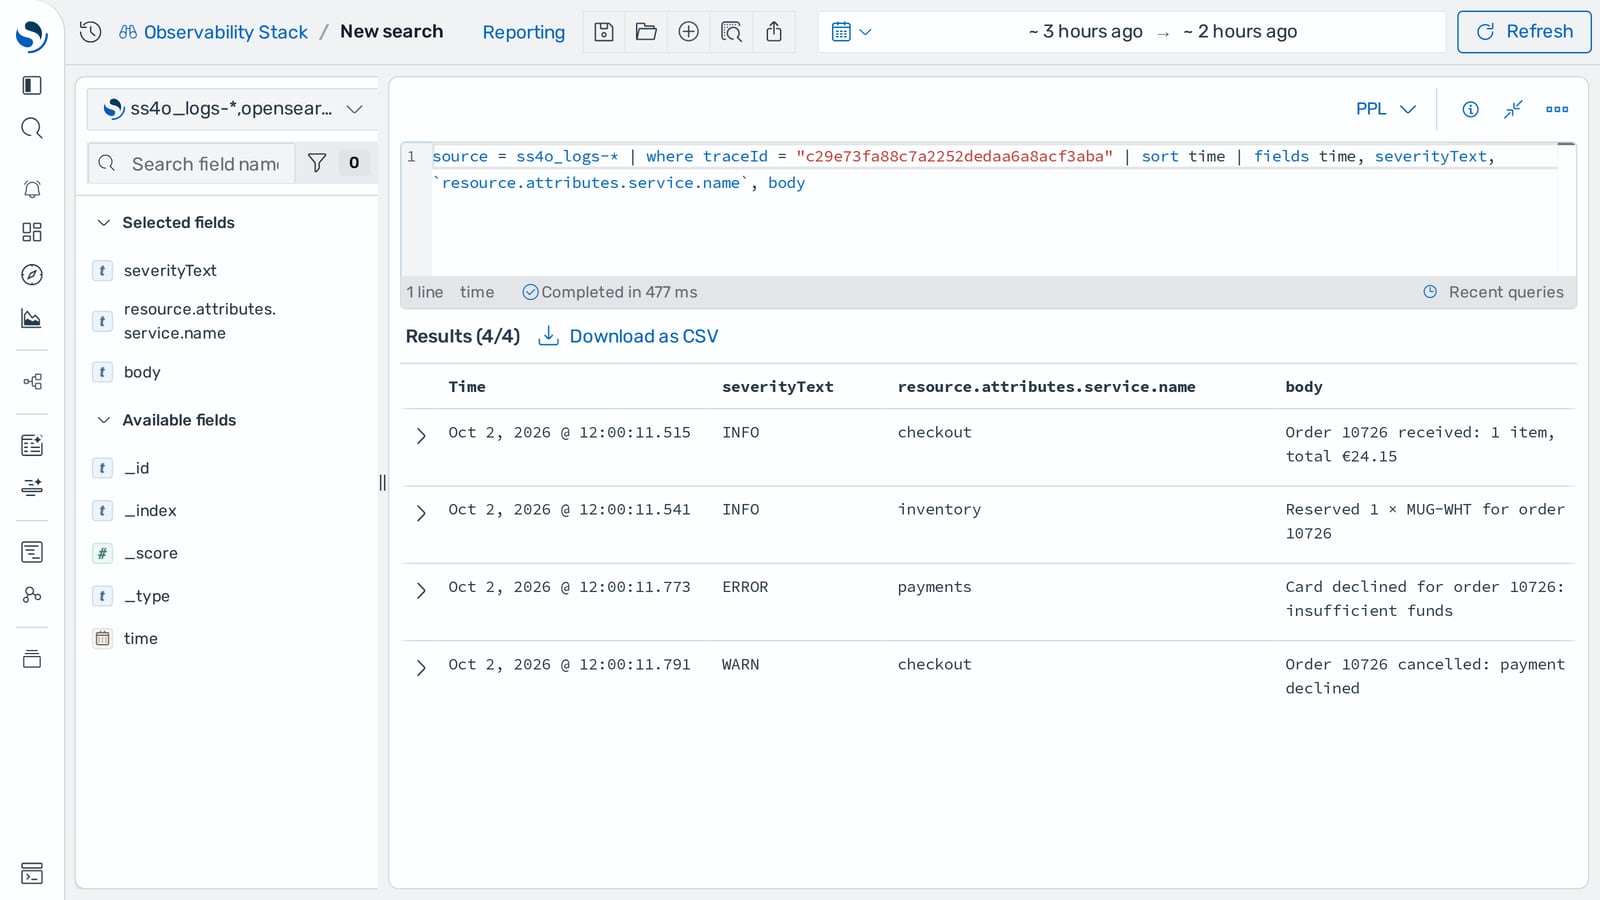Create a new search with the plus icon
This screenshot has height=900, width=1600.
(688, 32)
